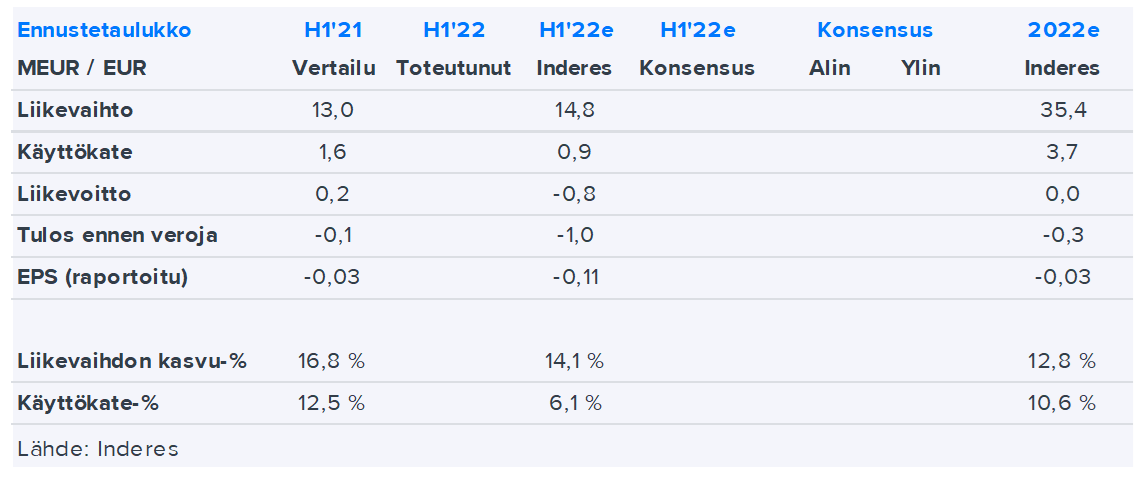Click the Lähde: Inderes source note
This screenshot has width=1145, height=478.
point(98,449)
